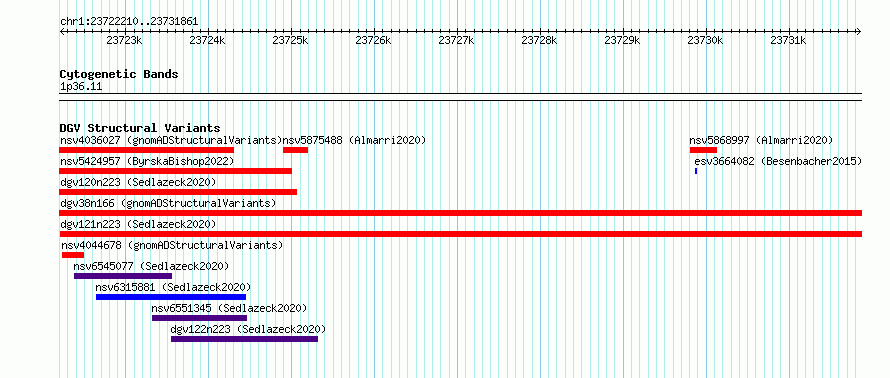Click the DGV Structural Variants track title

pyautogui.click(x=140, y=128)
